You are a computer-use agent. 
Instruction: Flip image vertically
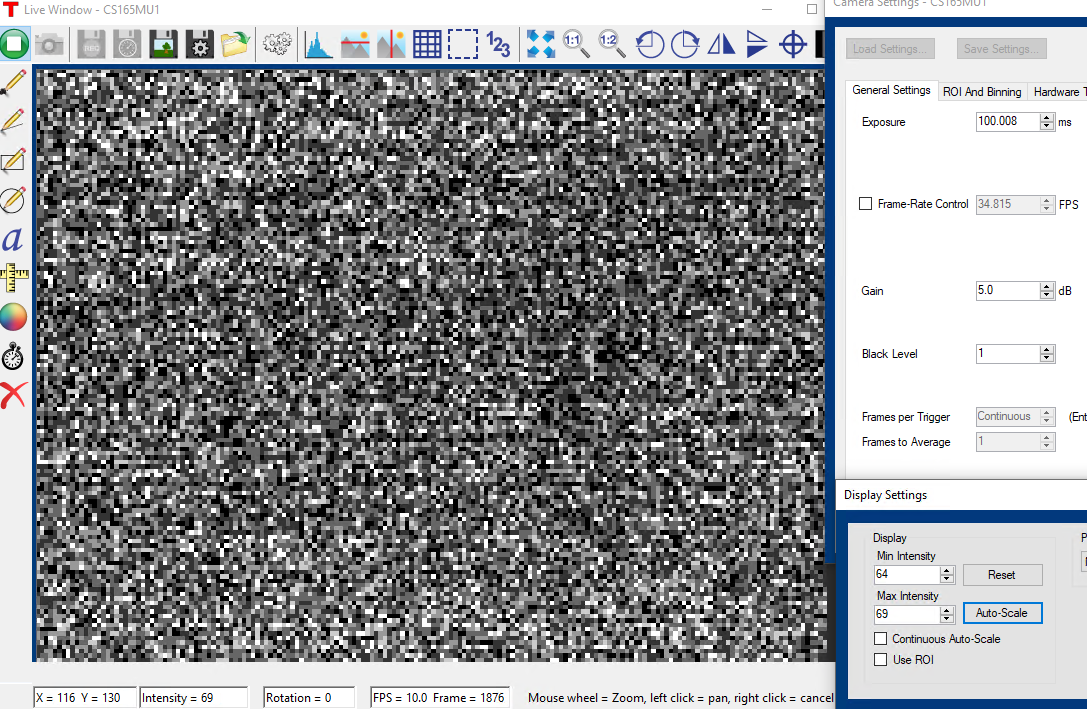tap(757, 45)
